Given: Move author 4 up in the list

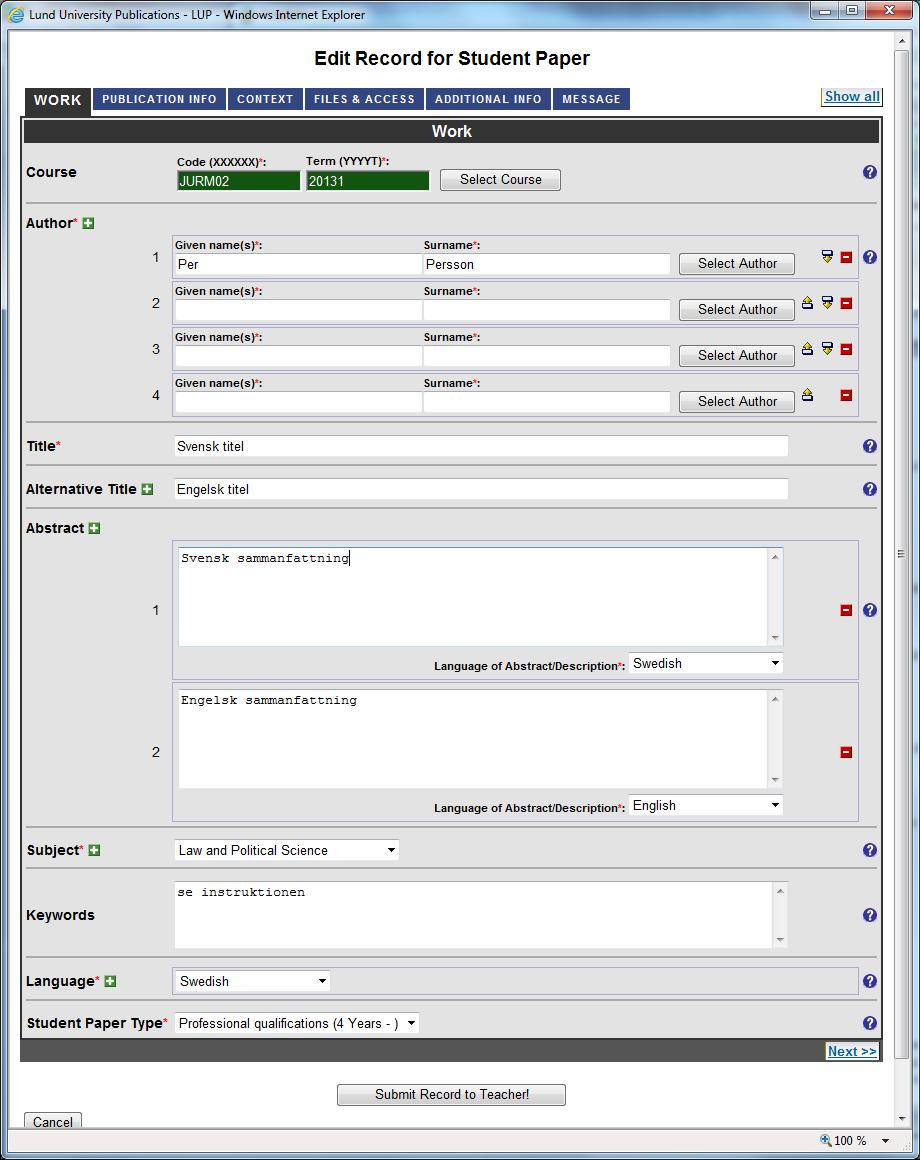Looking at the screenshot, I should point(808,394).
